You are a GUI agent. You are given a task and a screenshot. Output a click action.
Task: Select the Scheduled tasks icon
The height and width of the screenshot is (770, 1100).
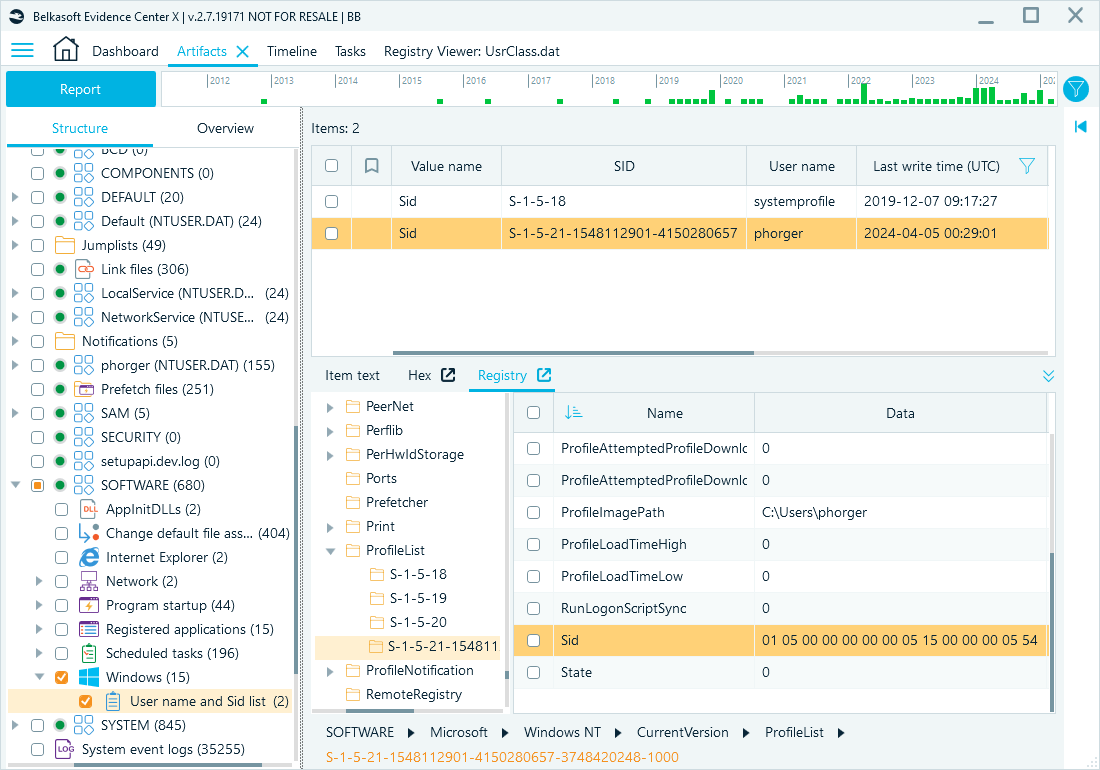[89, 654]
